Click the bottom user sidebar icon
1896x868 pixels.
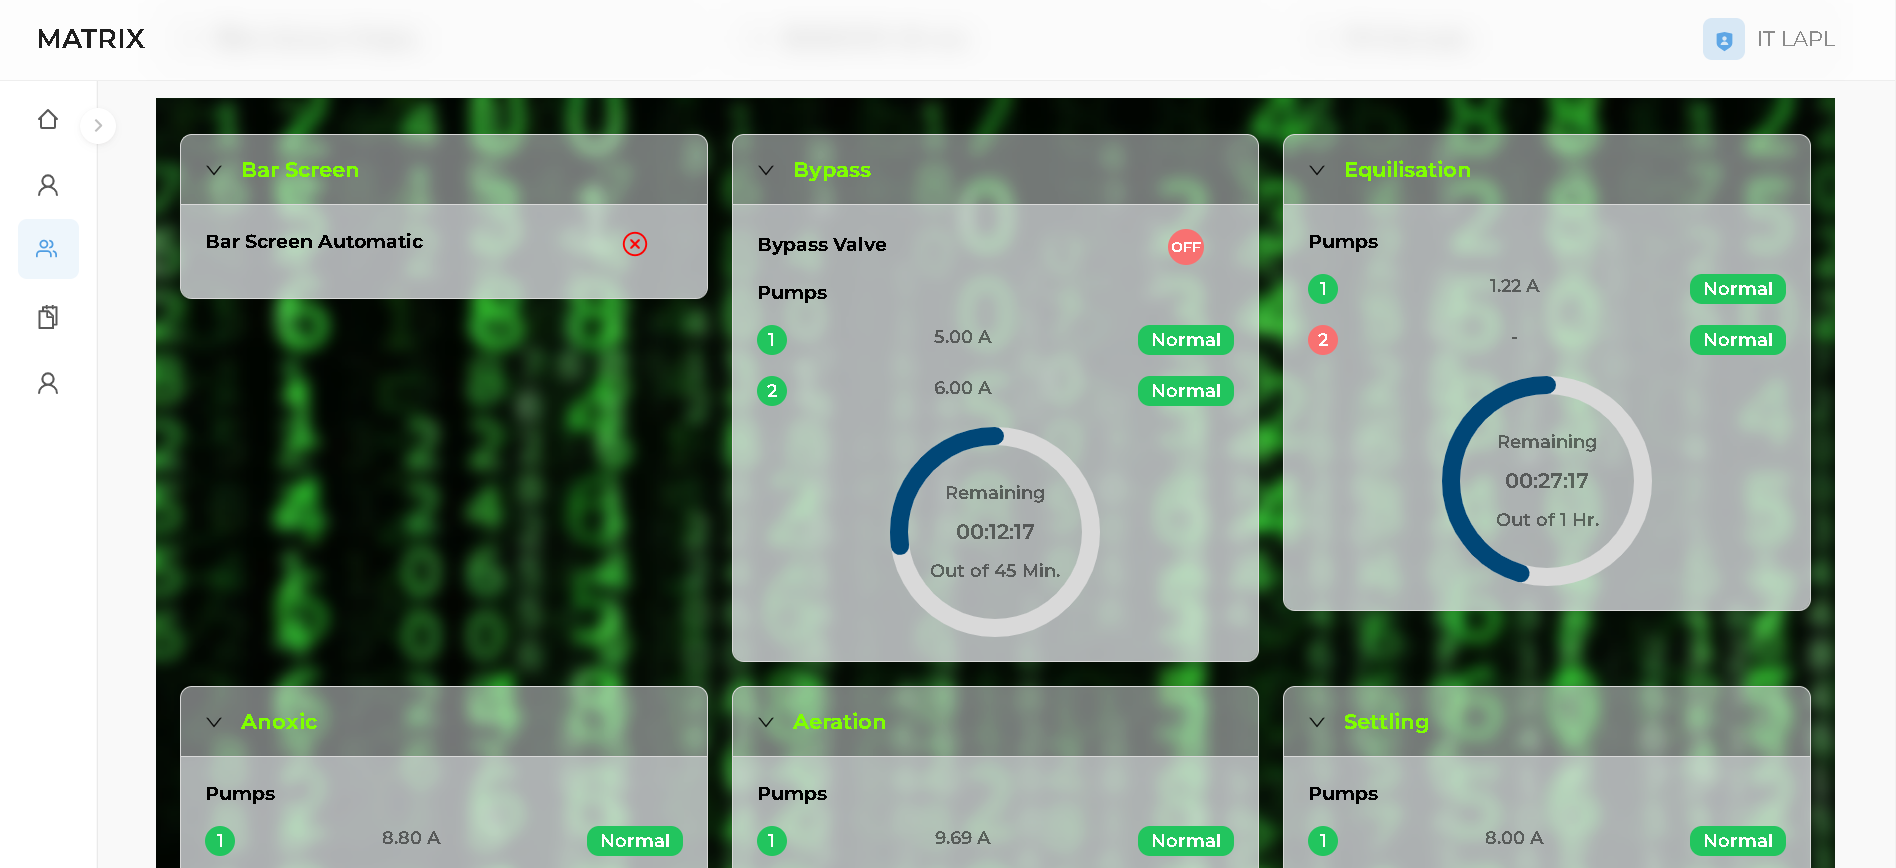48,383
